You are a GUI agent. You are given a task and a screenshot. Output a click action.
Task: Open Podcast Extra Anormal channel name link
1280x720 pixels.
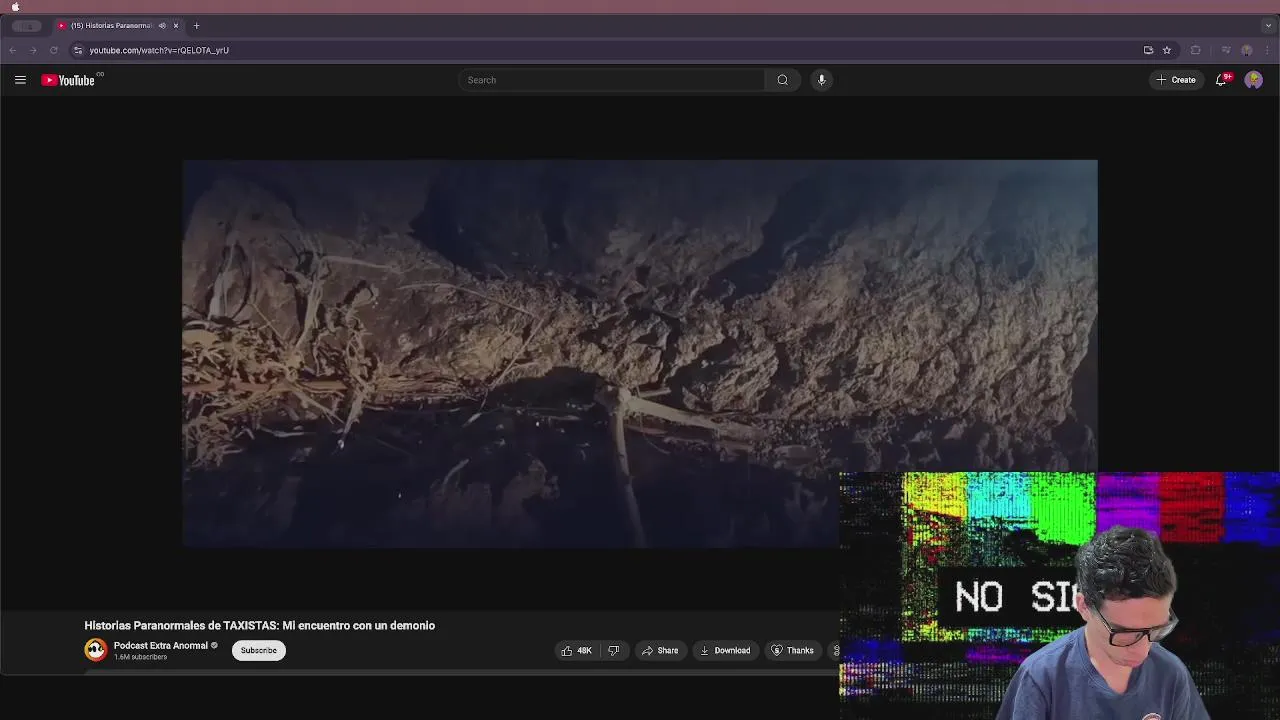point(161,645)
